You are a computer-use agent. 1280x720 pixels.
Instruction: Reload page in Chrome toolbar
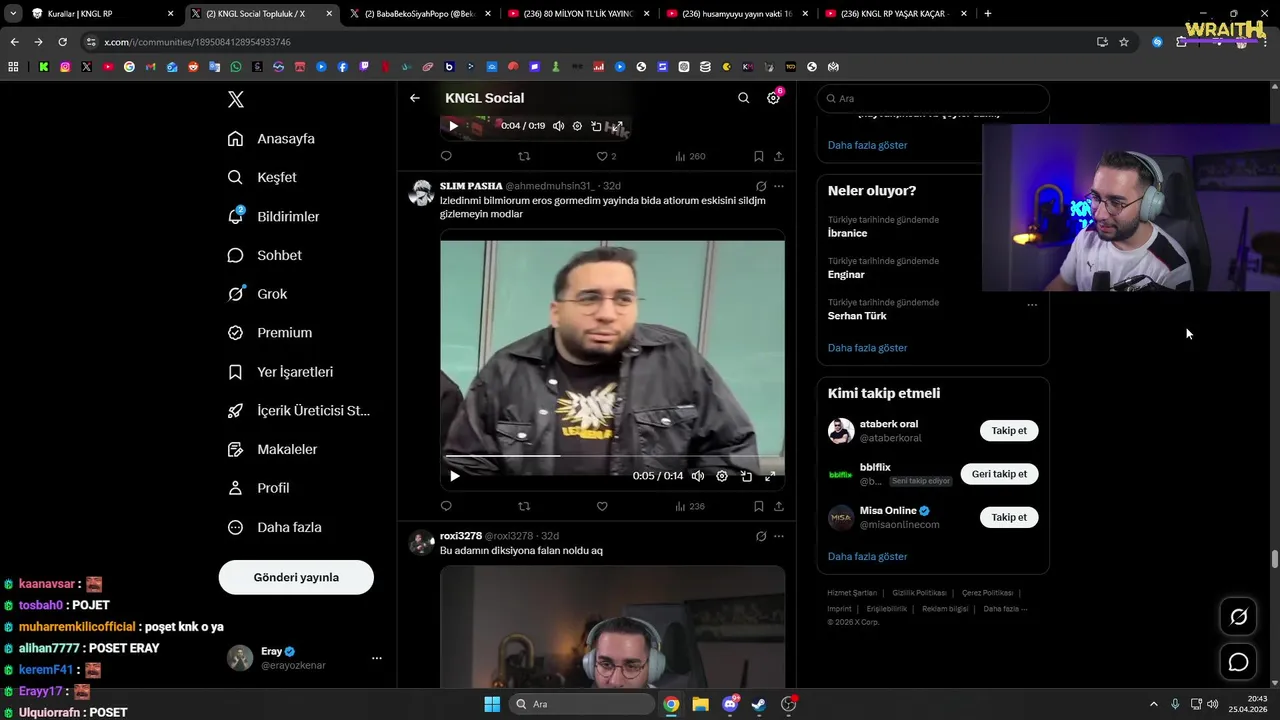(62, 42)
